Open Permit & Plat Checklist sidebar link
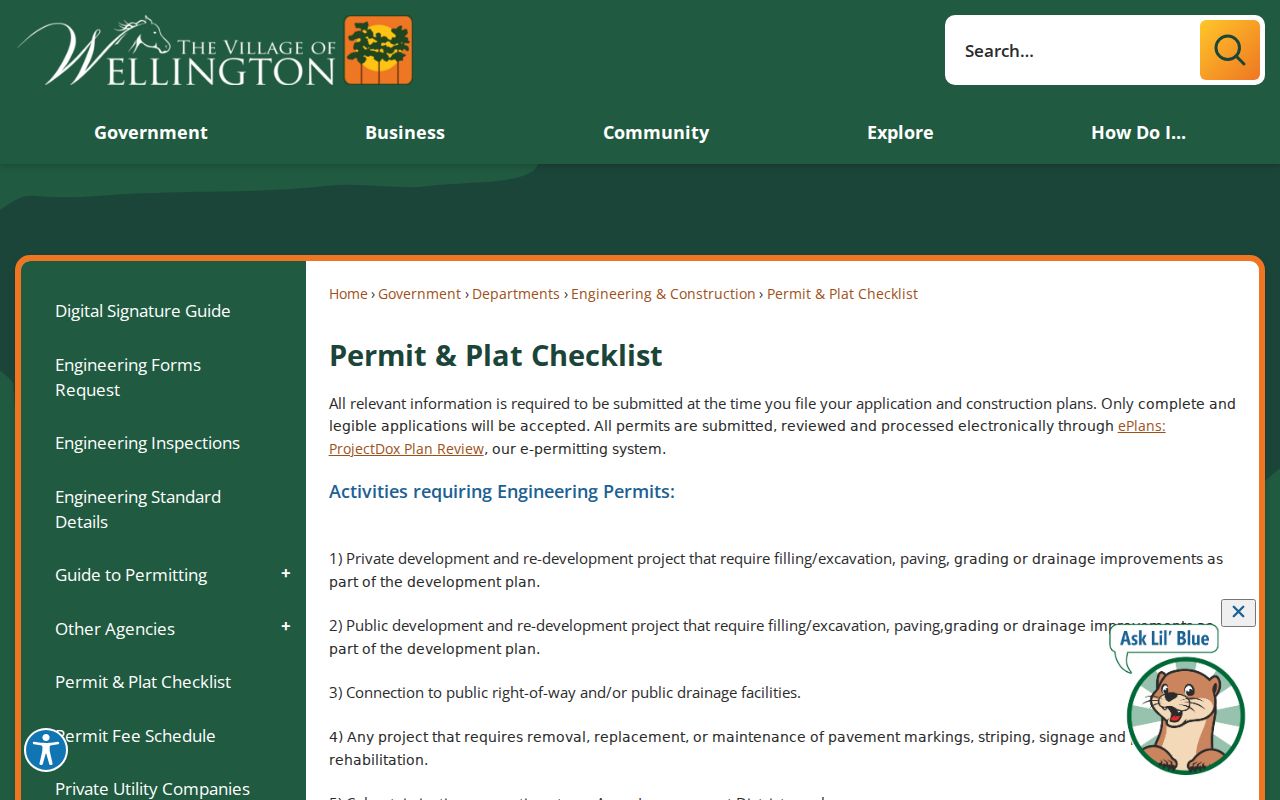Image resolution: width=1280 pixels, height=800 pixels. pos(143,682)
